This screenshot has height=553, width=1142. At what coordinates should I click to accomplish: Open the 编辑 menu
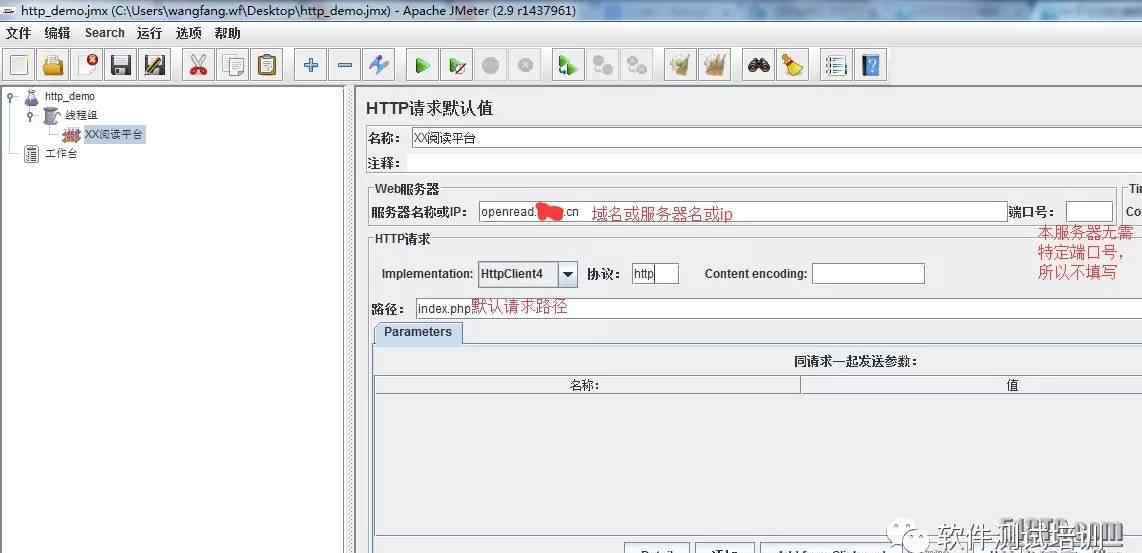(58, 33)
